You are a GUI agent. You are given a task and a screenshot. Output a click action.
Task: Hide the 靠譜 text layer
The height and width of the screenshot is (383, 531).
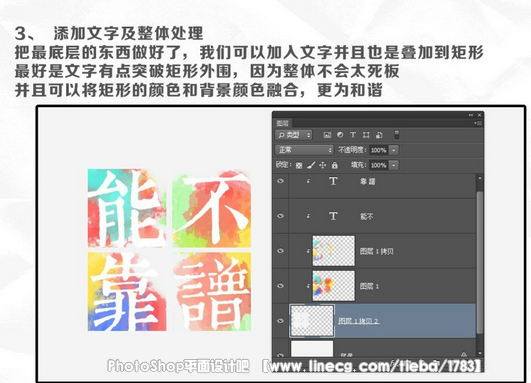(280, 181)
